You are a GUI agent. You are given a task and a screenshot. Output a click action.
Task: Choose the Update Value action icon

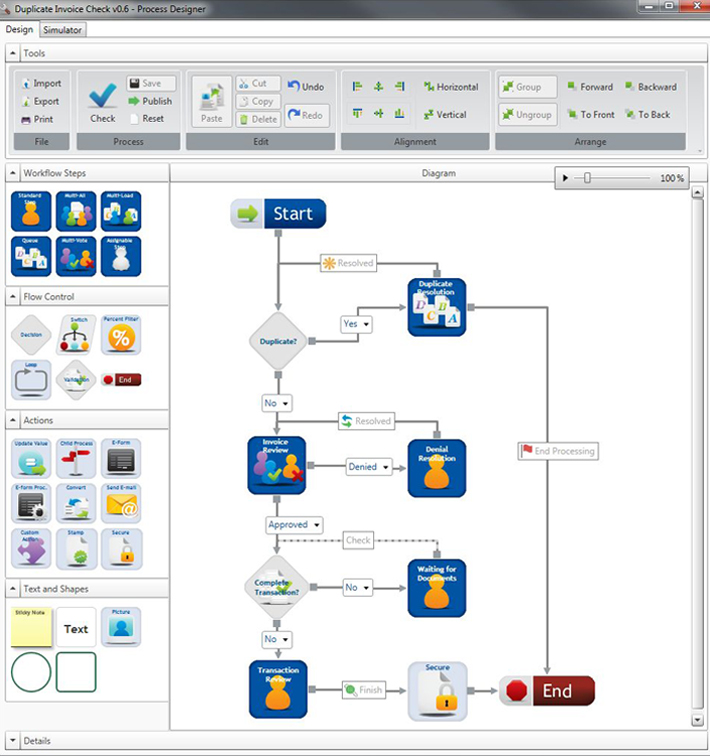click(x=31, y=459)
